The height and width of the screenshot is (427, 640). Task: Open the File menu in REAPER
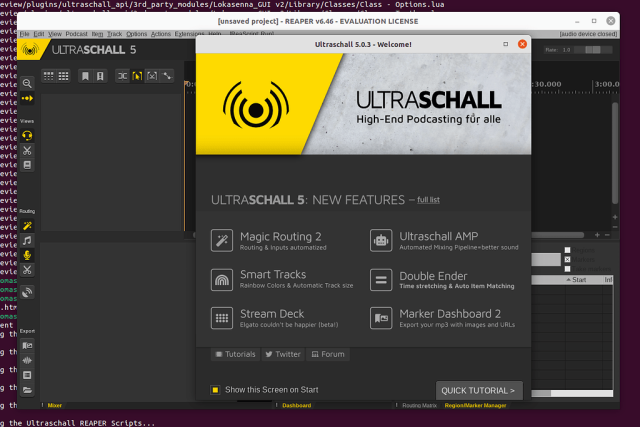24,34
